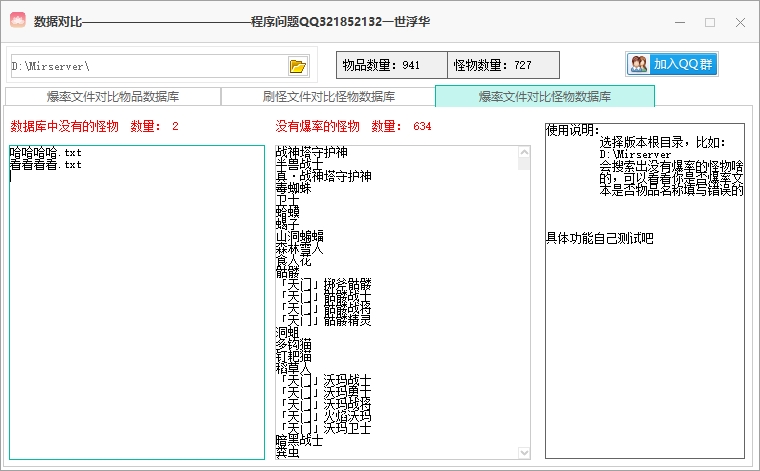
Task: Select 粪虫 in monster list
Action: pos(288,452)
